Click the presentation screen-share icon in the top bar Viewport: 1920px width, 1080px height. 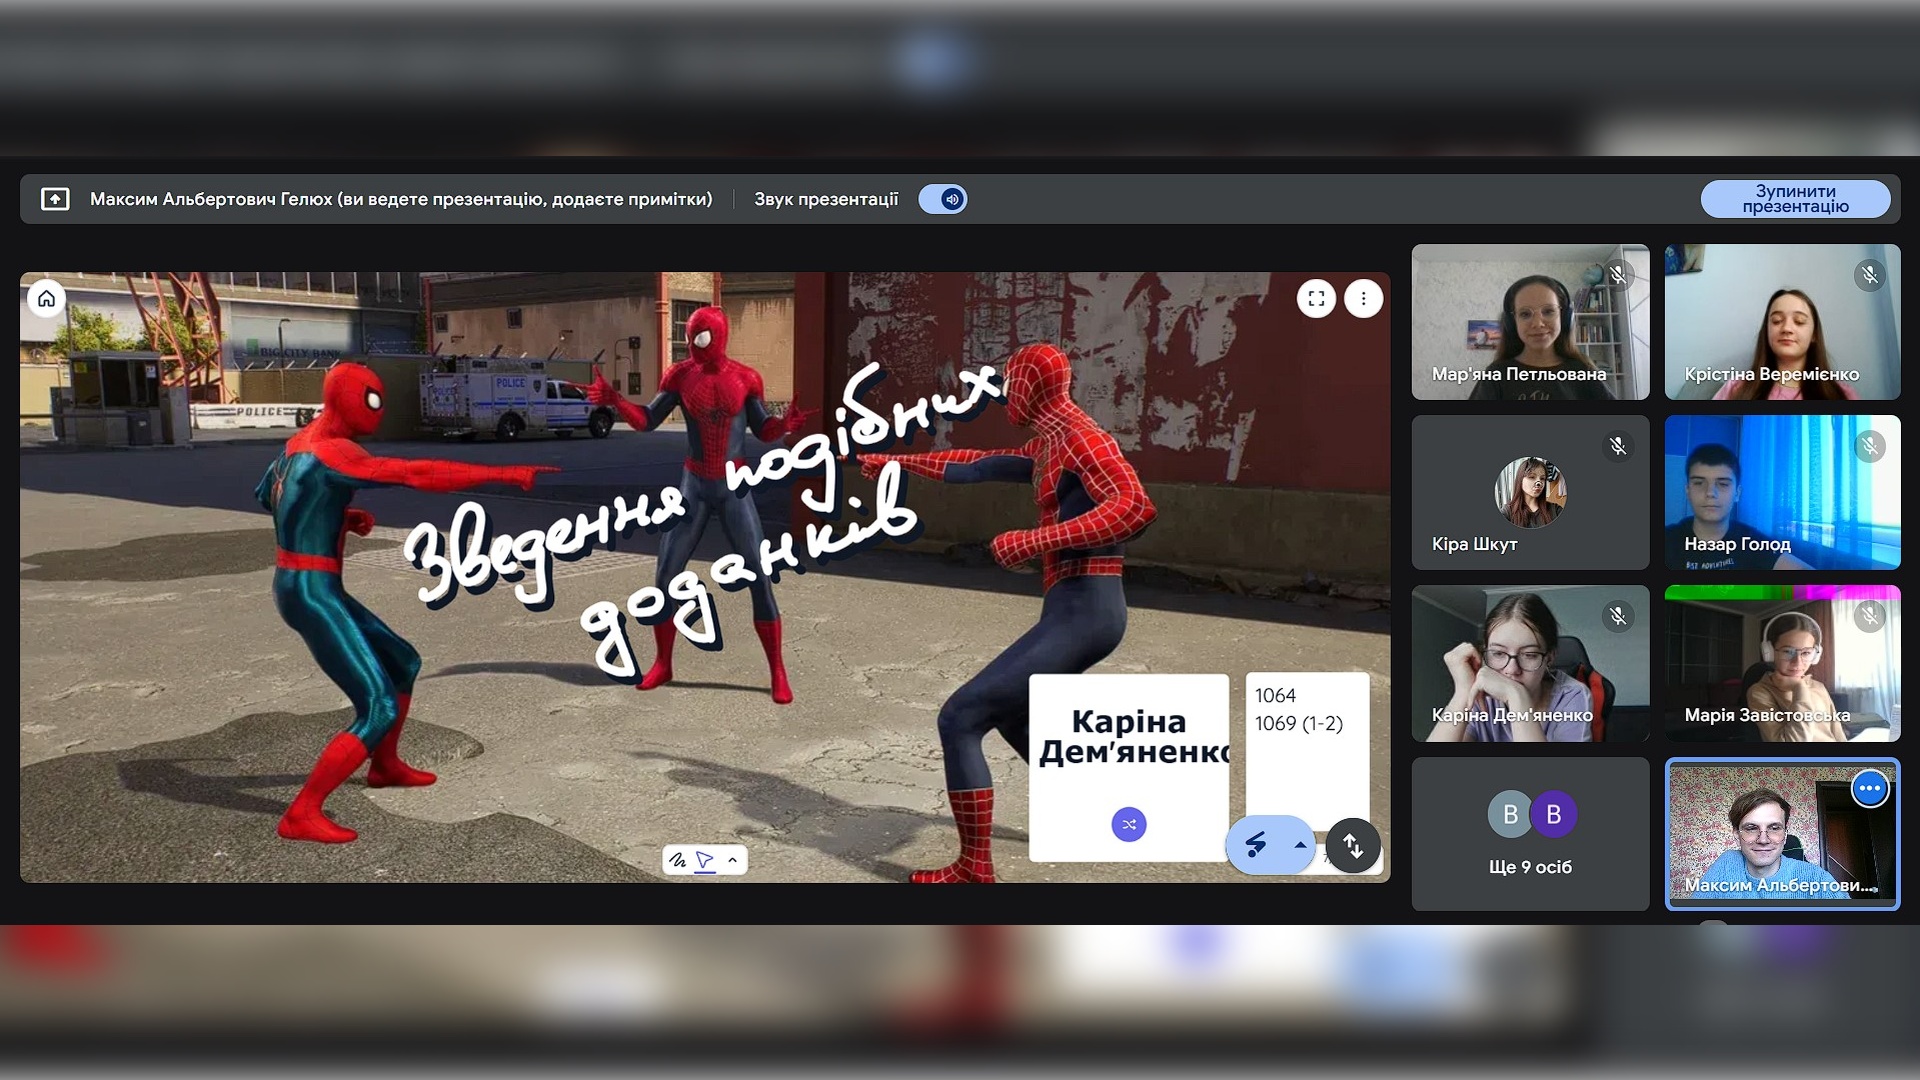(x=55, y=199)
